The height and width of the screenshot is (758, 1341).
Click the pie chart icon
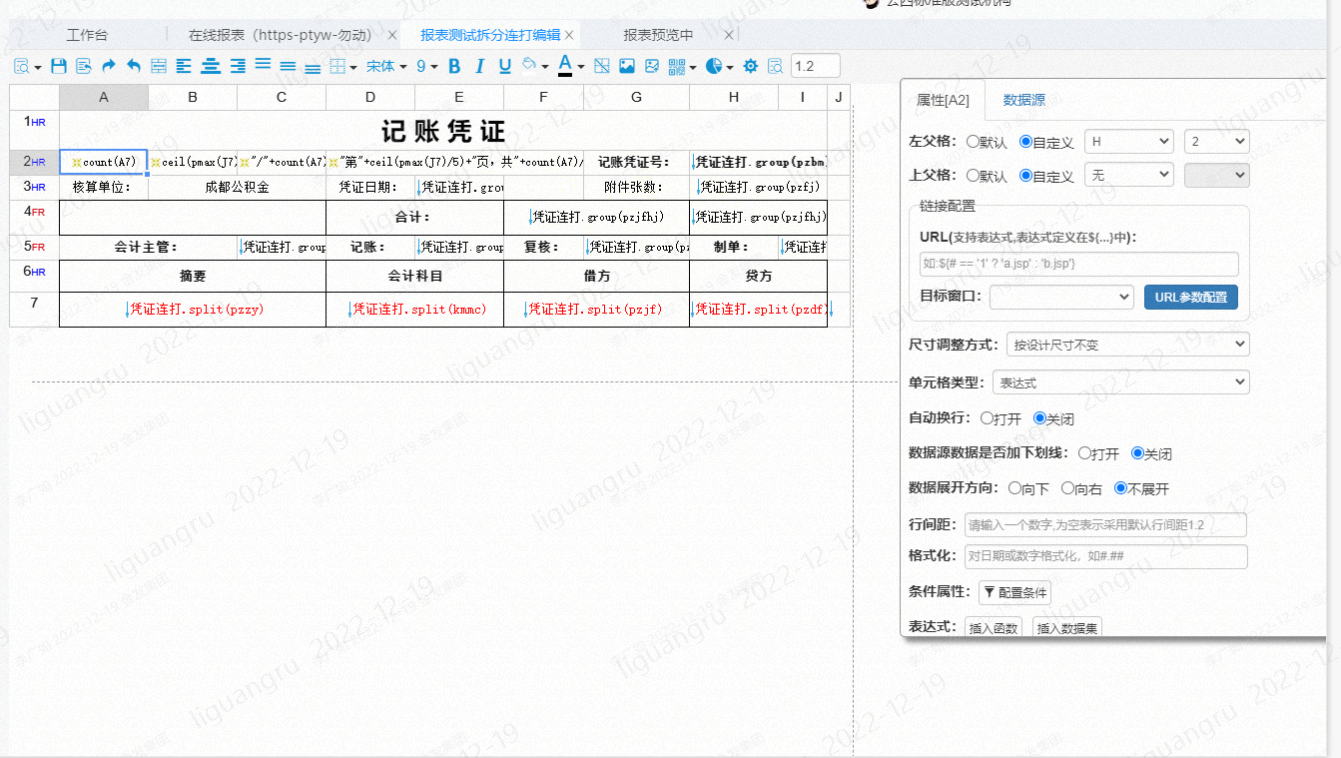(714, 66)
